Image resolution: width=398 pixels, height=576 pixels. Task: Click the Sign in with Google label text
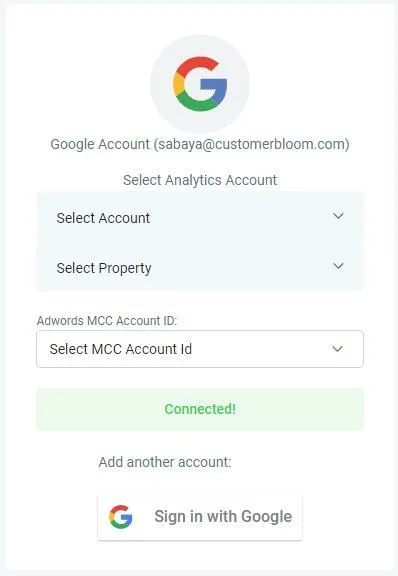223,516
